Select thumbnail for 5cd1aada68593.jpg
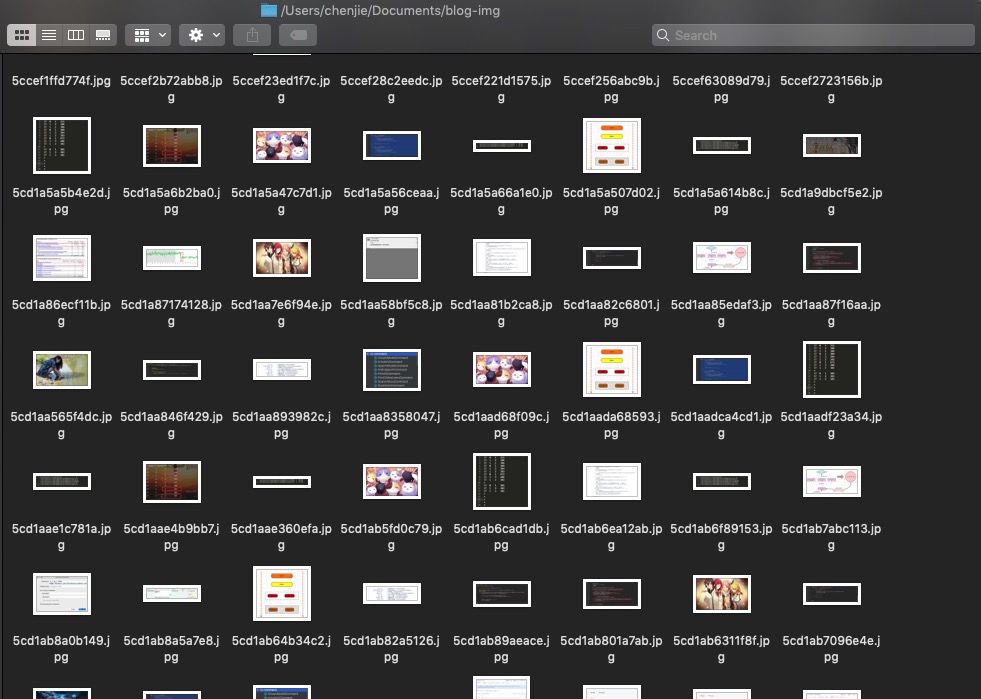Screen dimensions: 981x699 coord(612,369)
